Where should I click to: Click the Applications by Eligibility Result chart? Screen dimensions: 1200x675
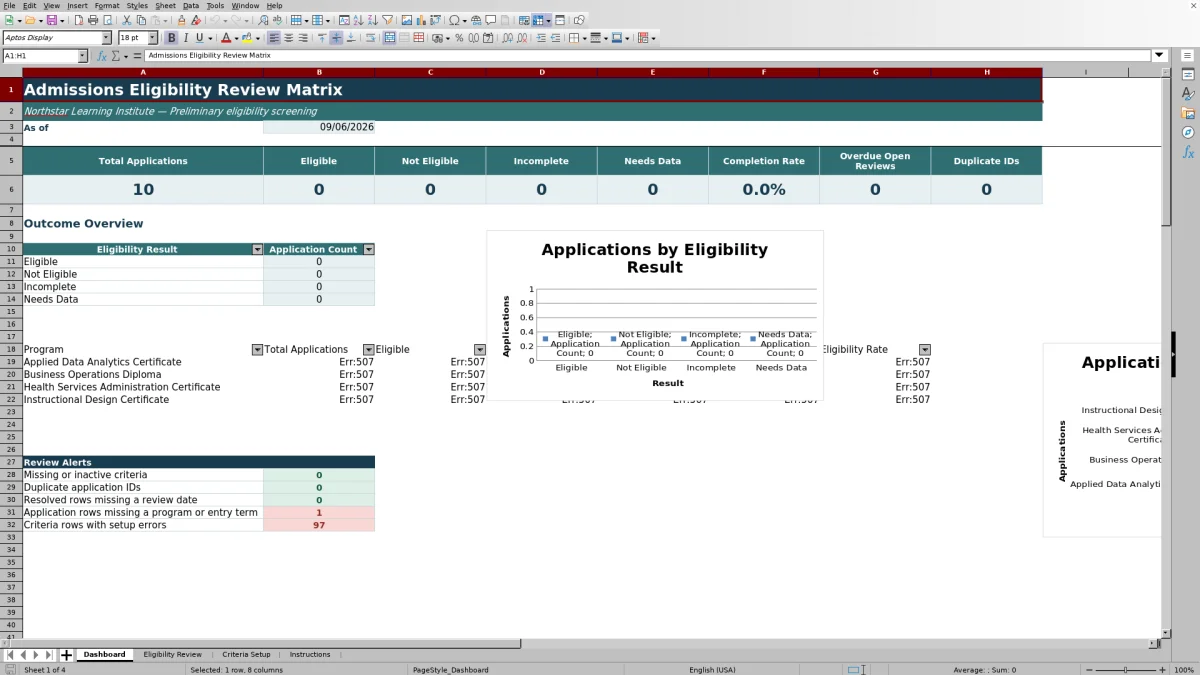[x=655, y=316]
